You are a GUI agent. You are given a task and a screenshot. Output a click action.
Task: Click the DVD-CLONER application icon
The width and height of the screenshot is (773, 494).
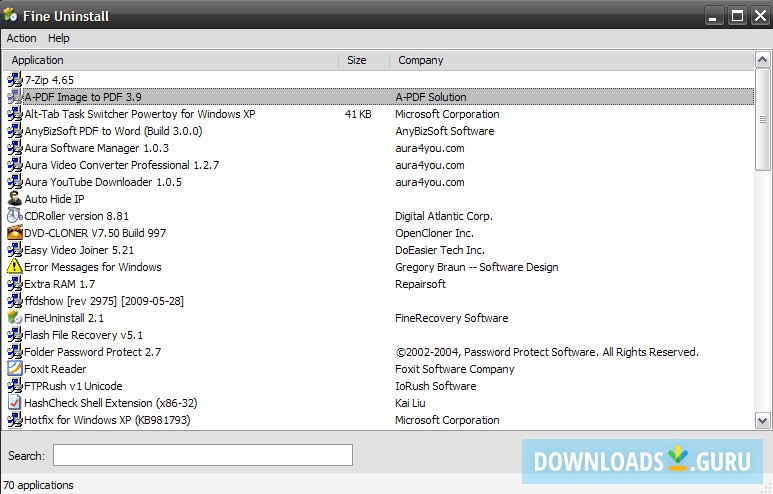15,233
